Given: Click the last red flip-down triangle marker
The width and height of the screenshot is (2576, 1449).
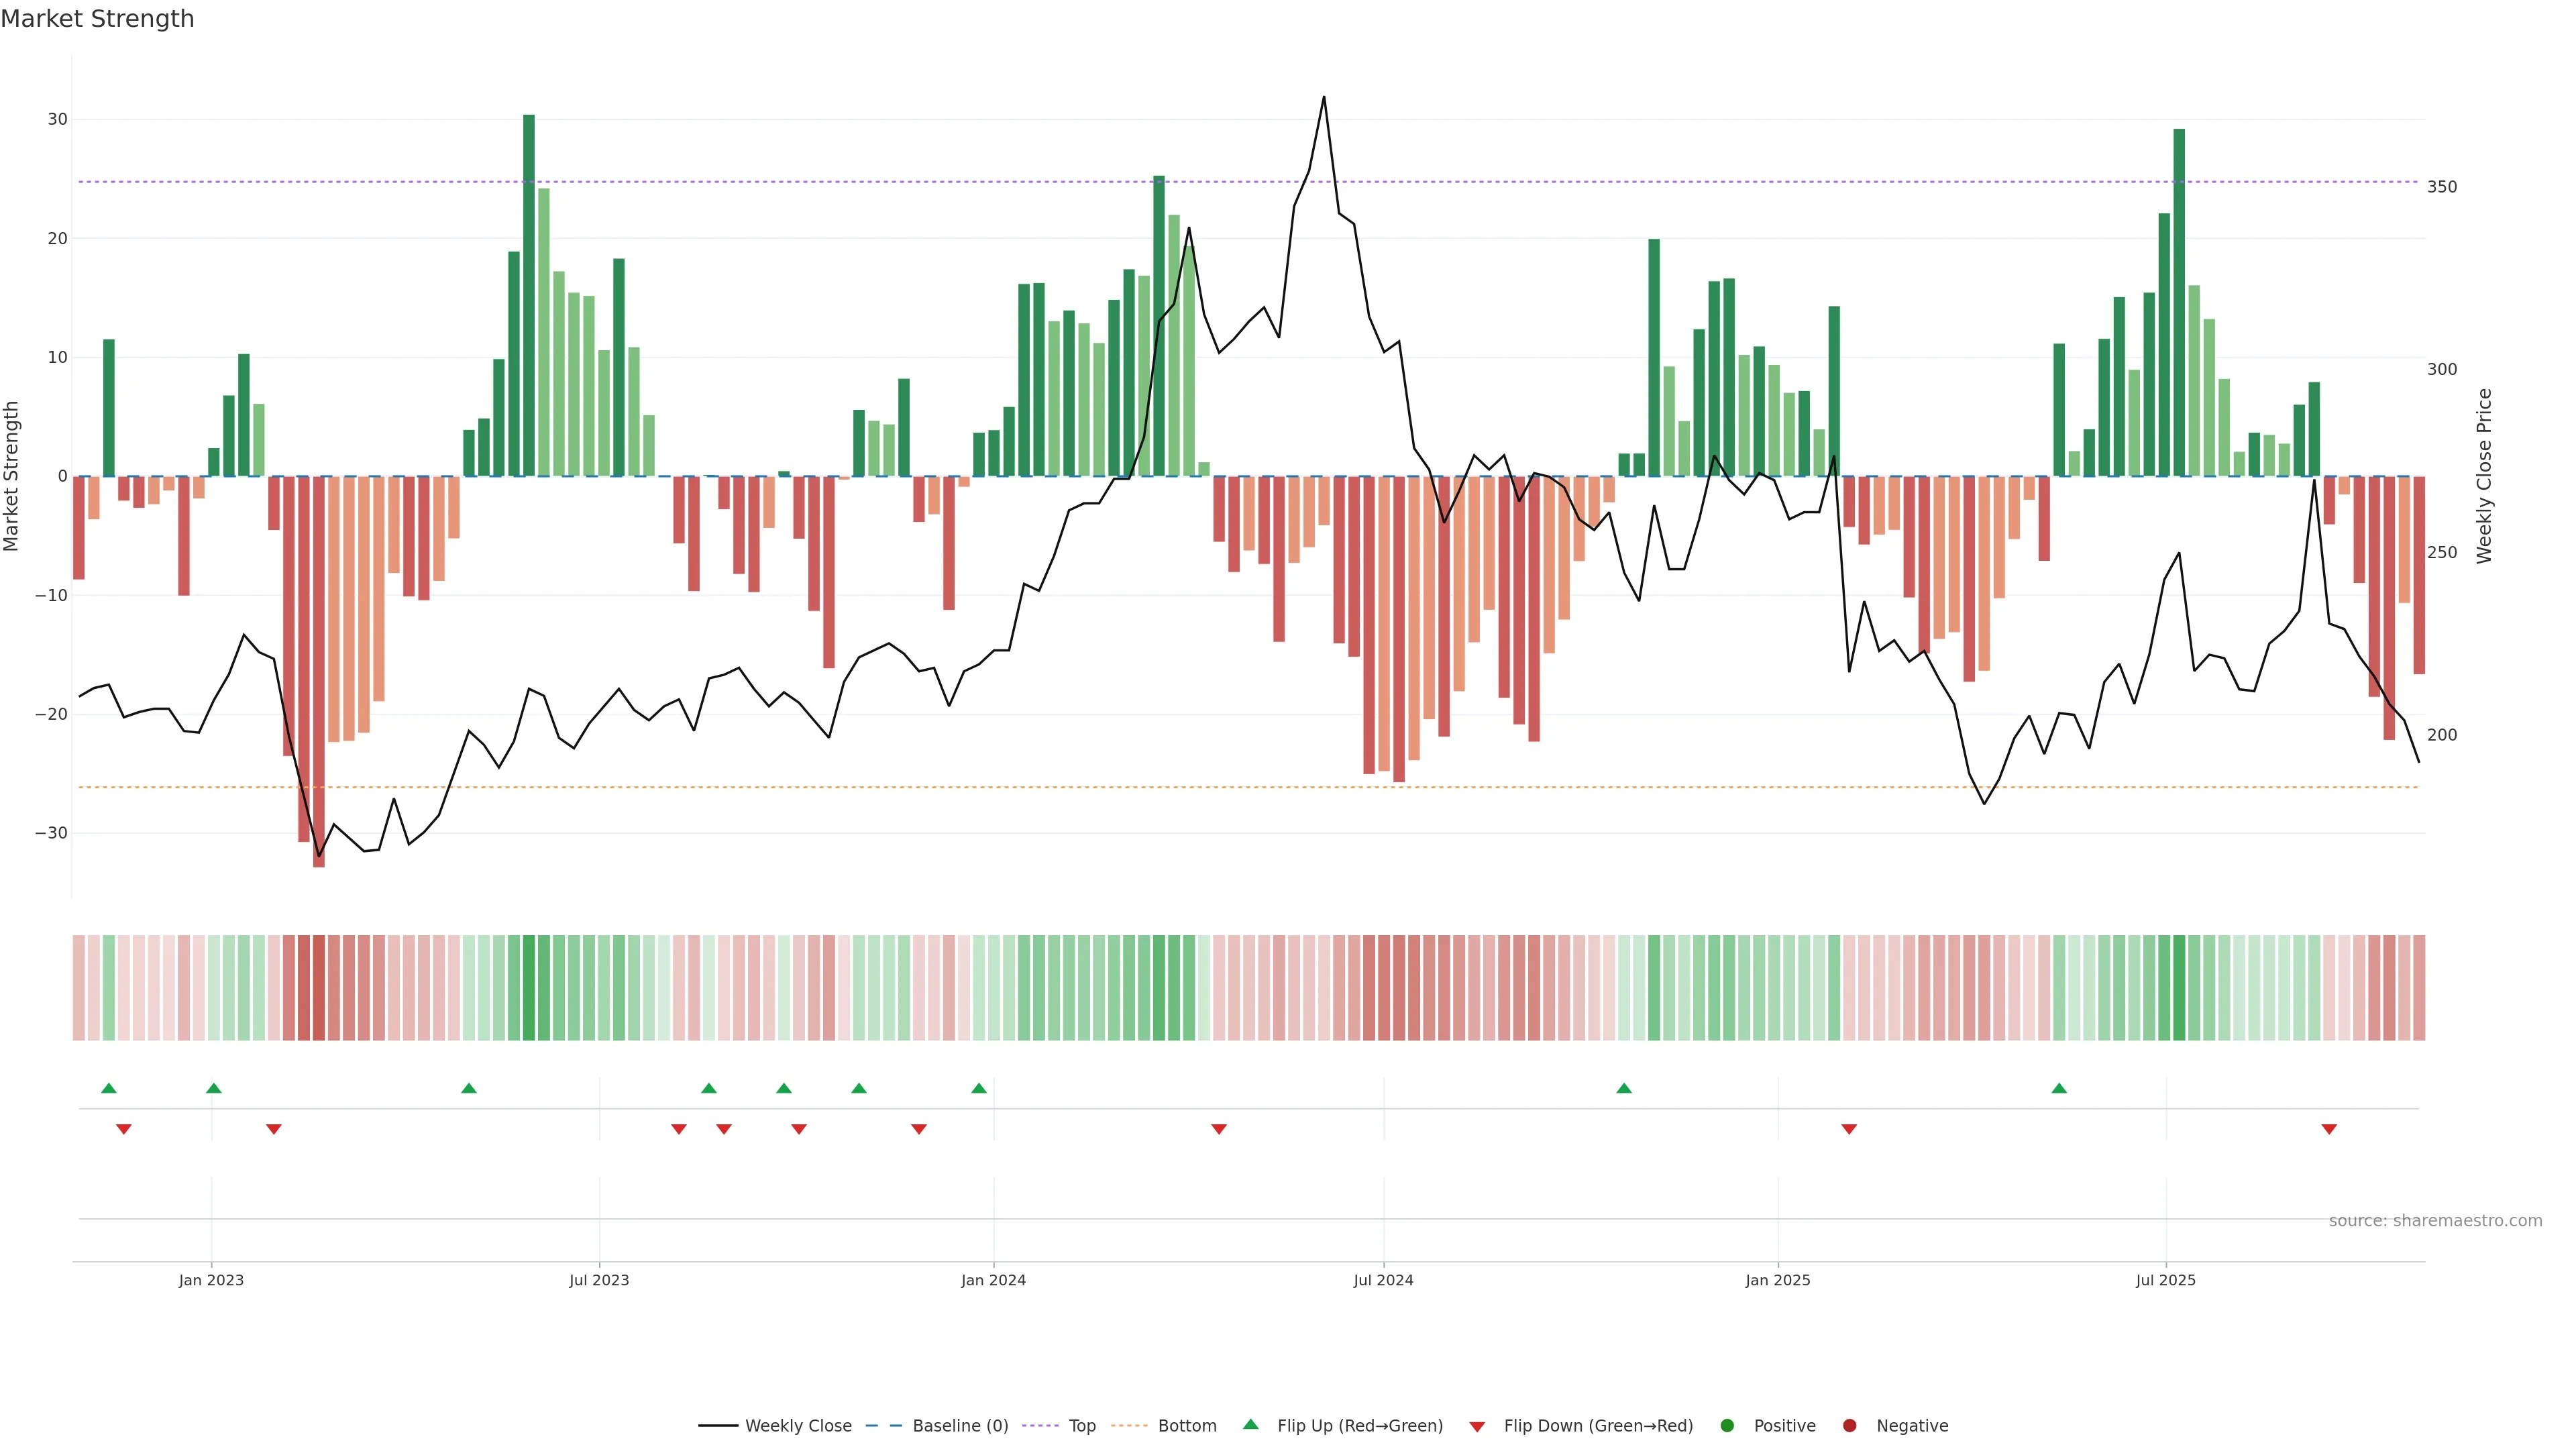Looking at the screenshot, I should tap(2329, 1129).
